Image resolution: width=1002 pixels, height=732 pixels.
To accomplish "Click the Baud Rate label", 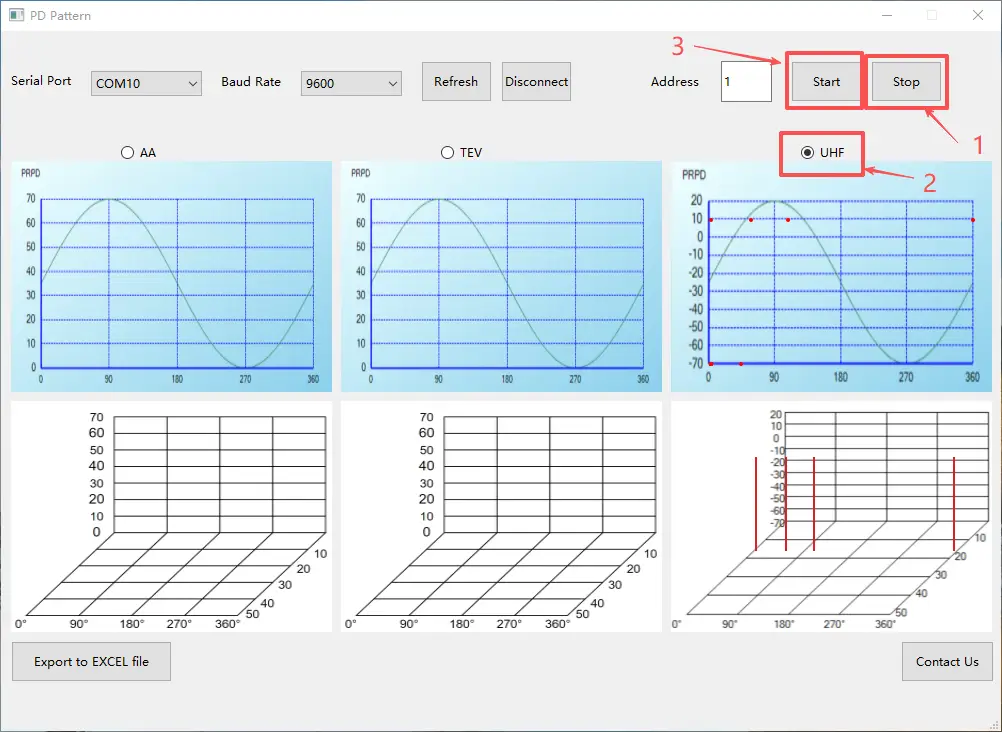I will (251, 81).
